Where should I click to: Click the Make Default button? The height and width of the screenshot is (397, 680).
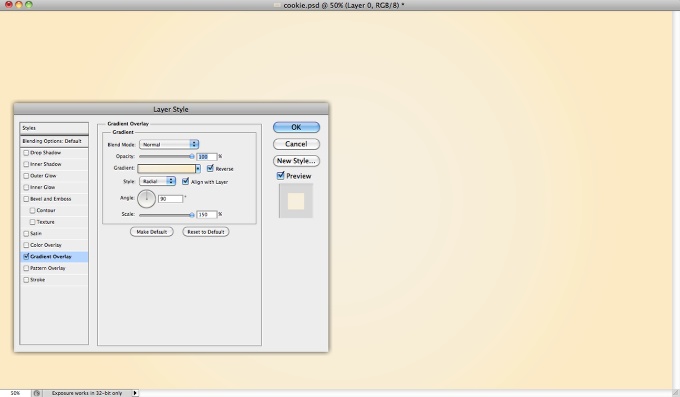pyautogui.click(x=152, y=232)
